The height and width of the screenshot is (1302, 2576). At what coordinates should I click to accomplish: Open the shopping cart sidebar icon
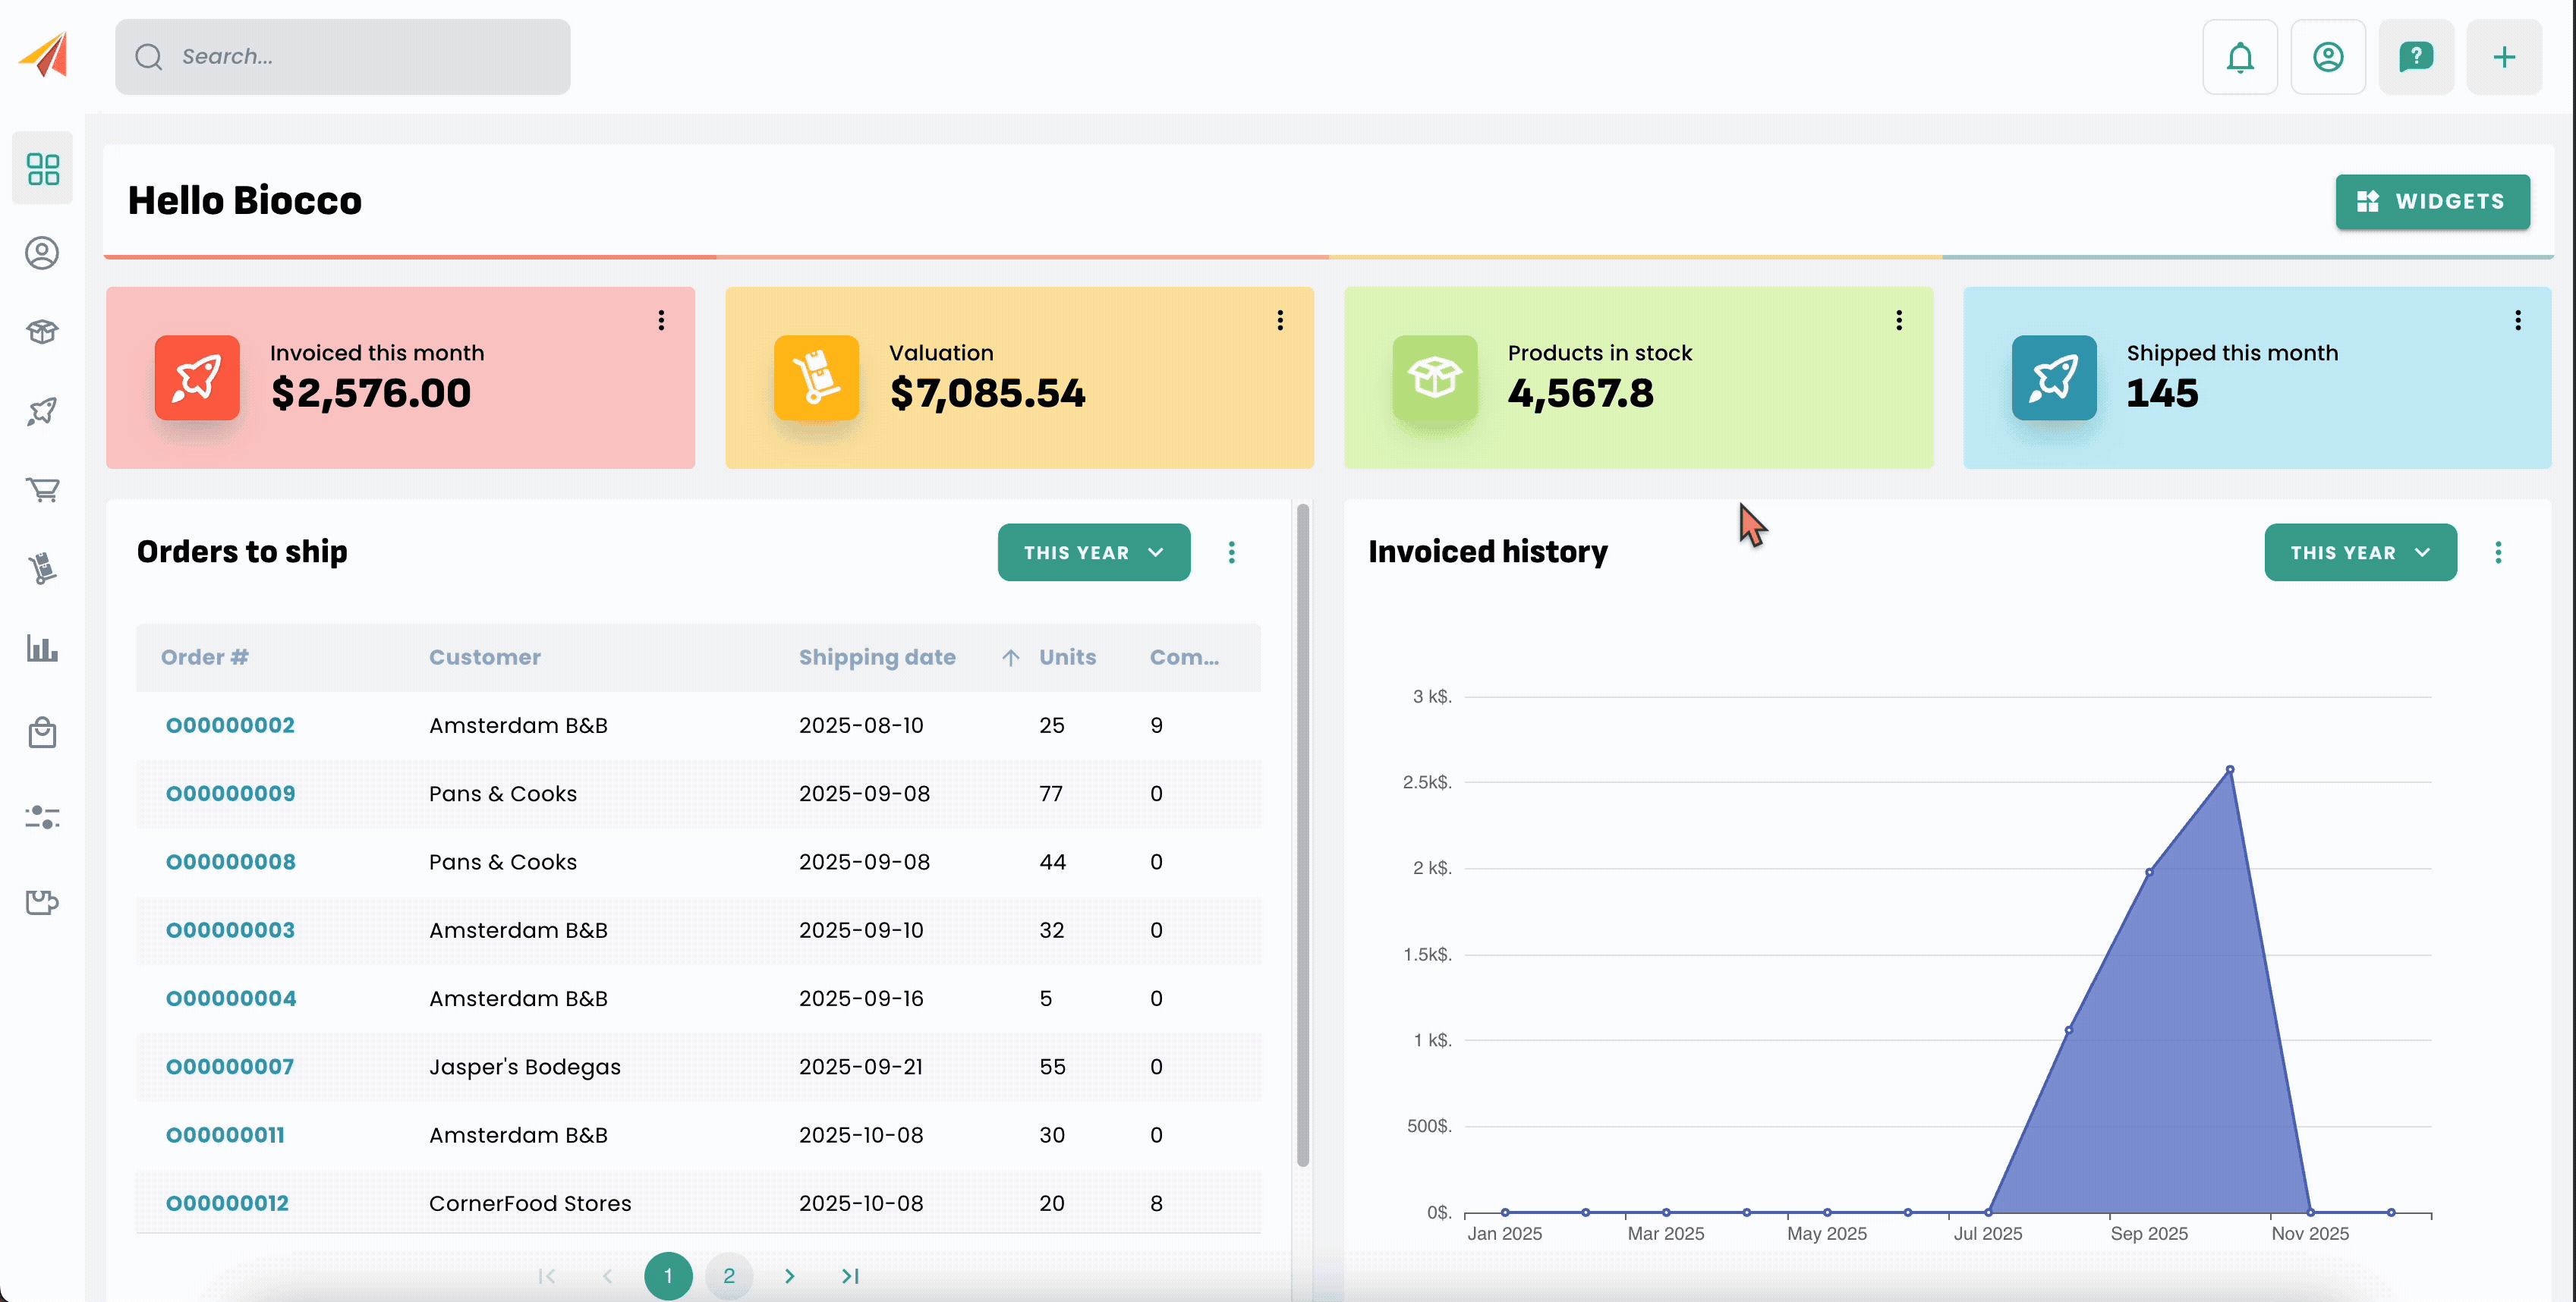point(42,490)
